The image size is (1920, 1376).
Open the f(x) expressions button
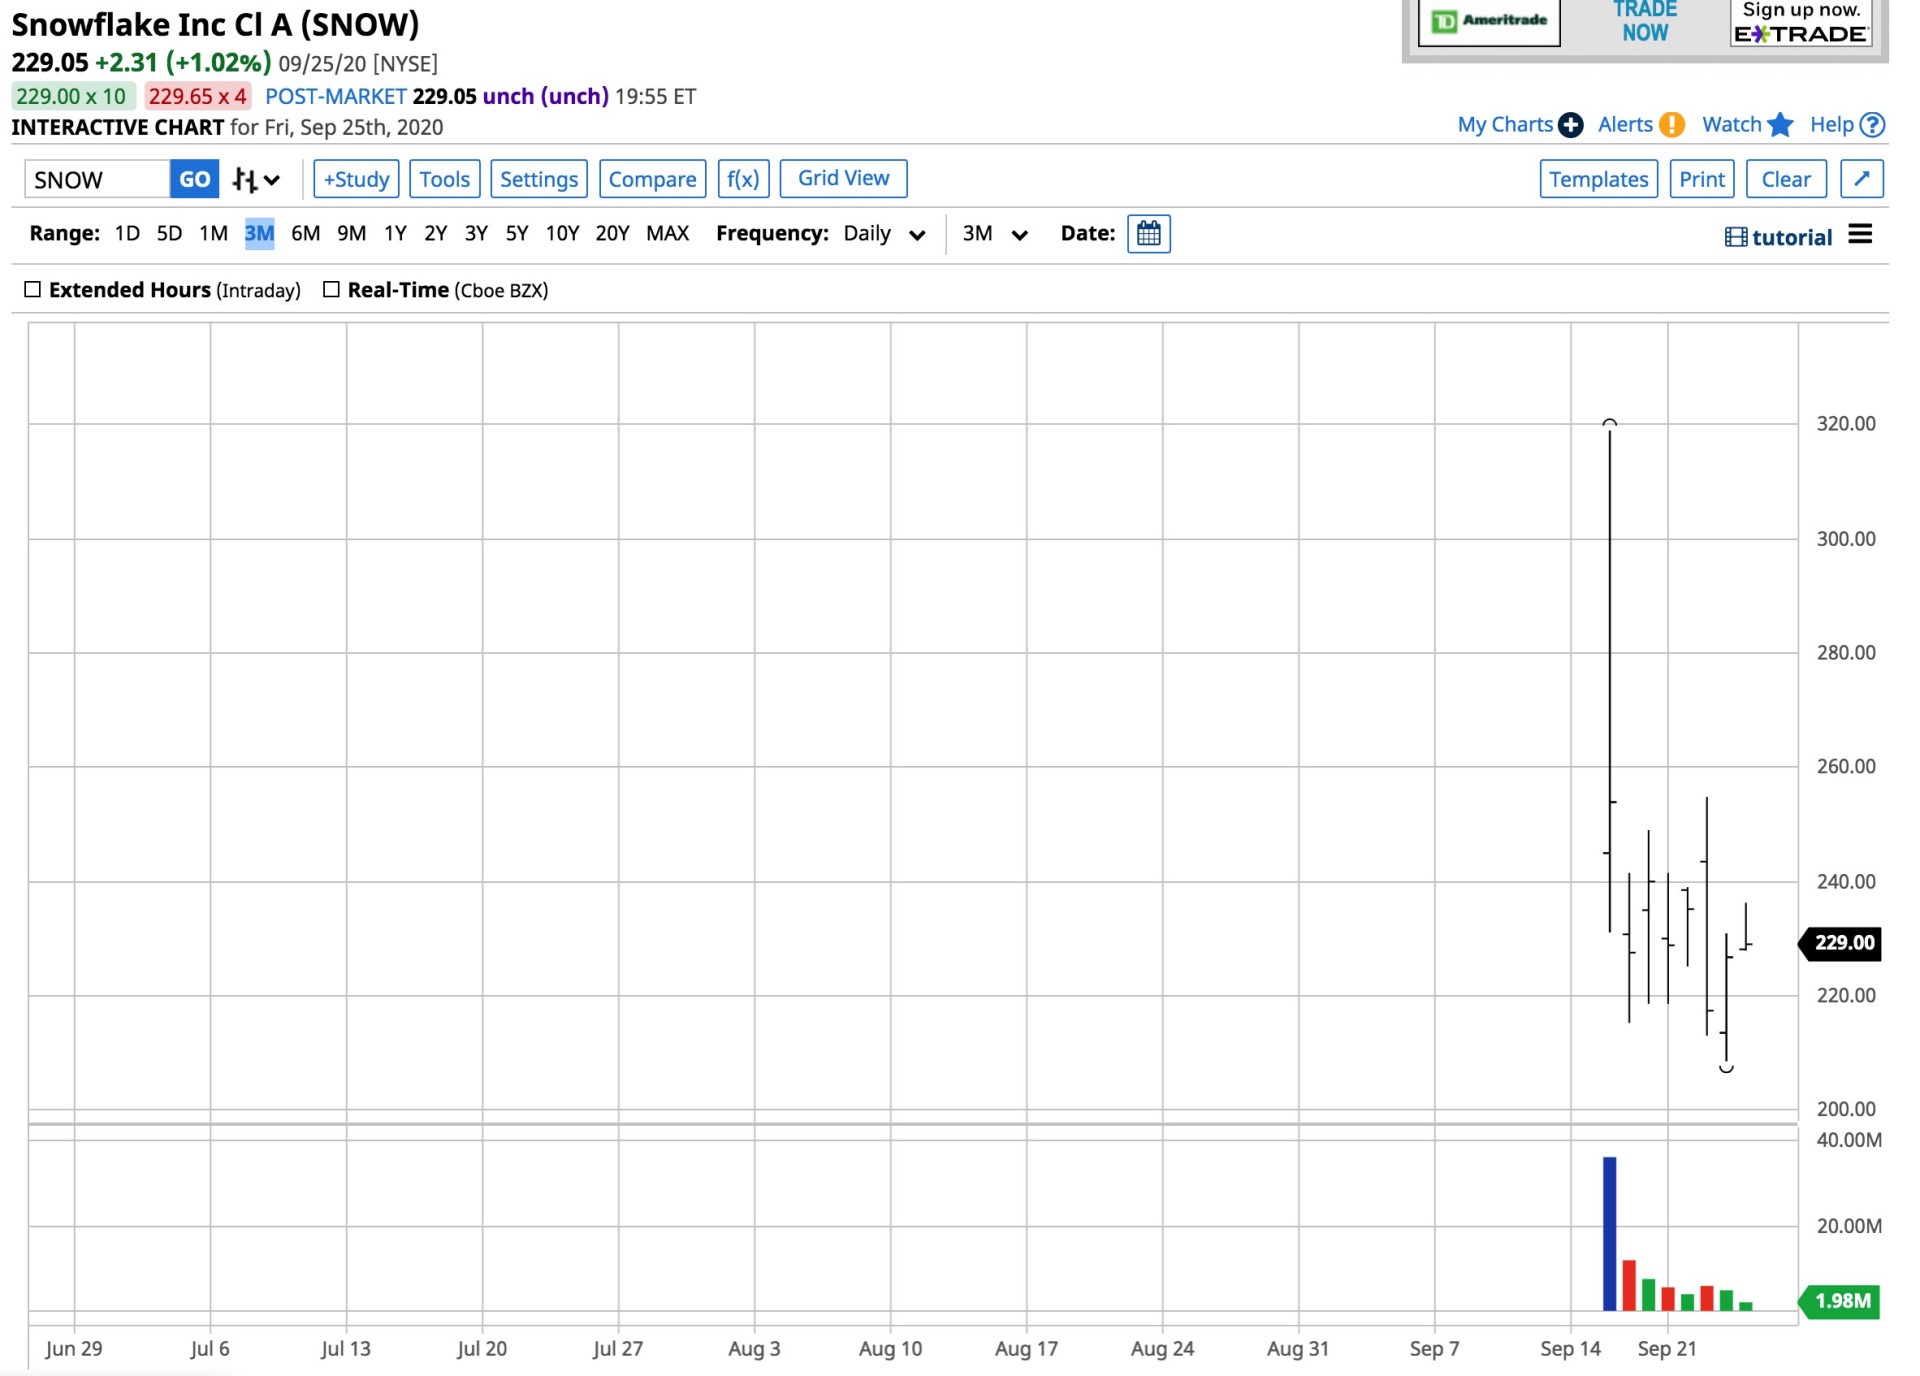click(742, 179)
